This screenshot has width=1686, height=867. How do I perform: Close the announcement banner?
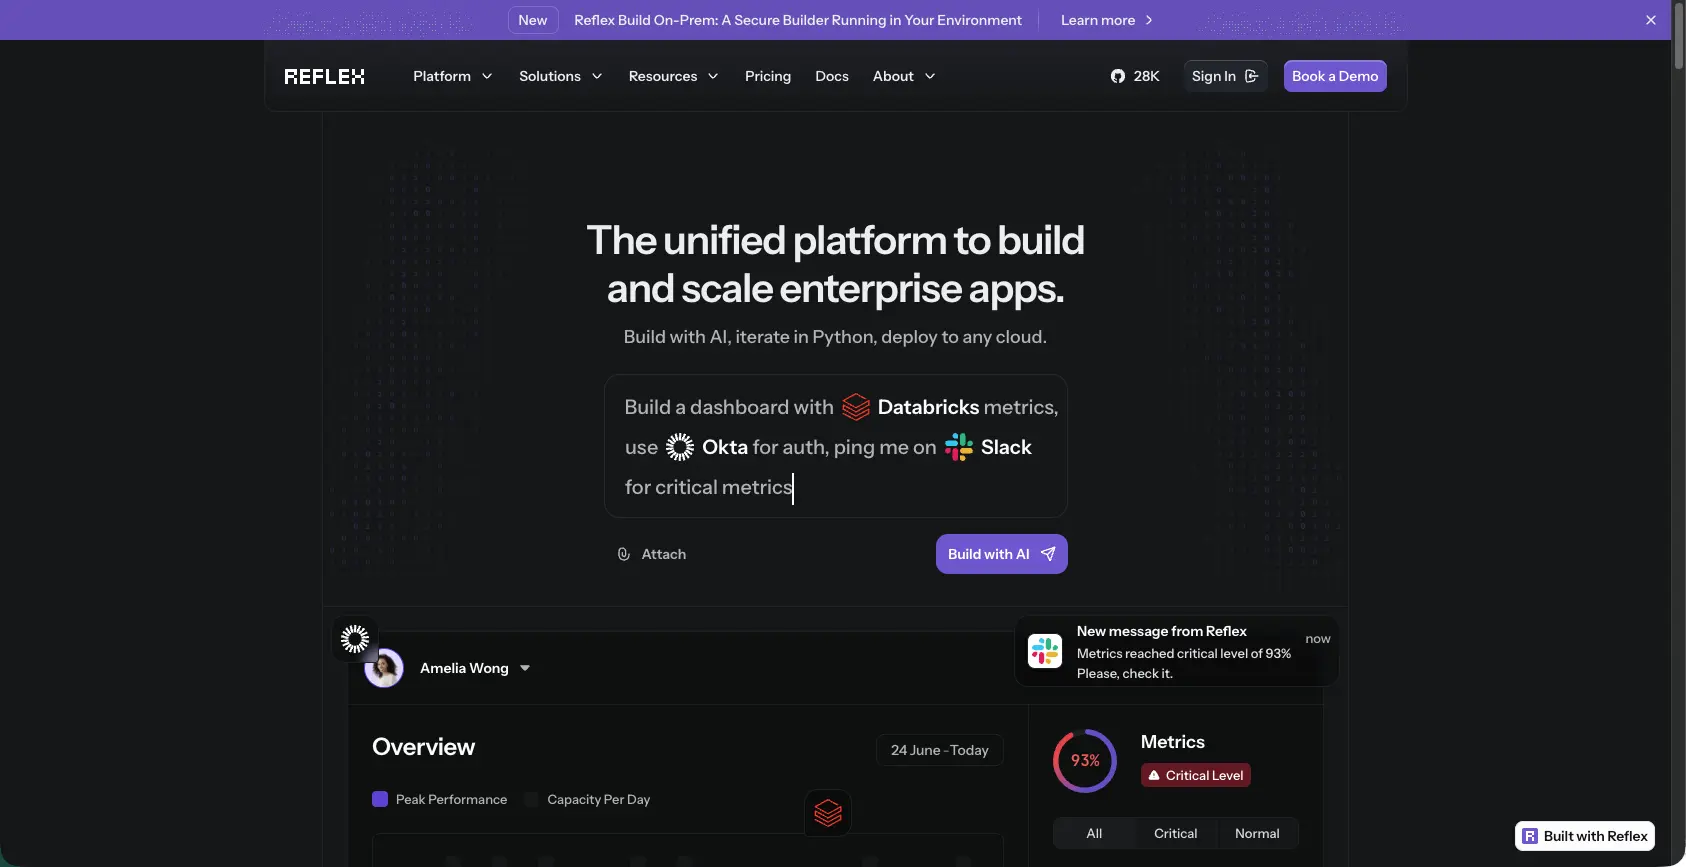[1651, 20]
